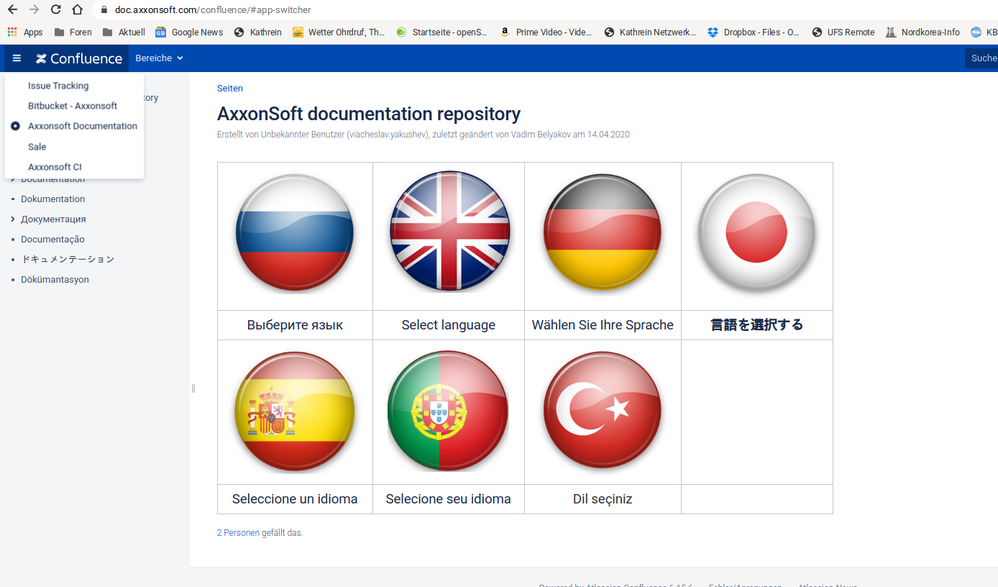Open the Dökümantasyon sidebar page

(55, 279)
